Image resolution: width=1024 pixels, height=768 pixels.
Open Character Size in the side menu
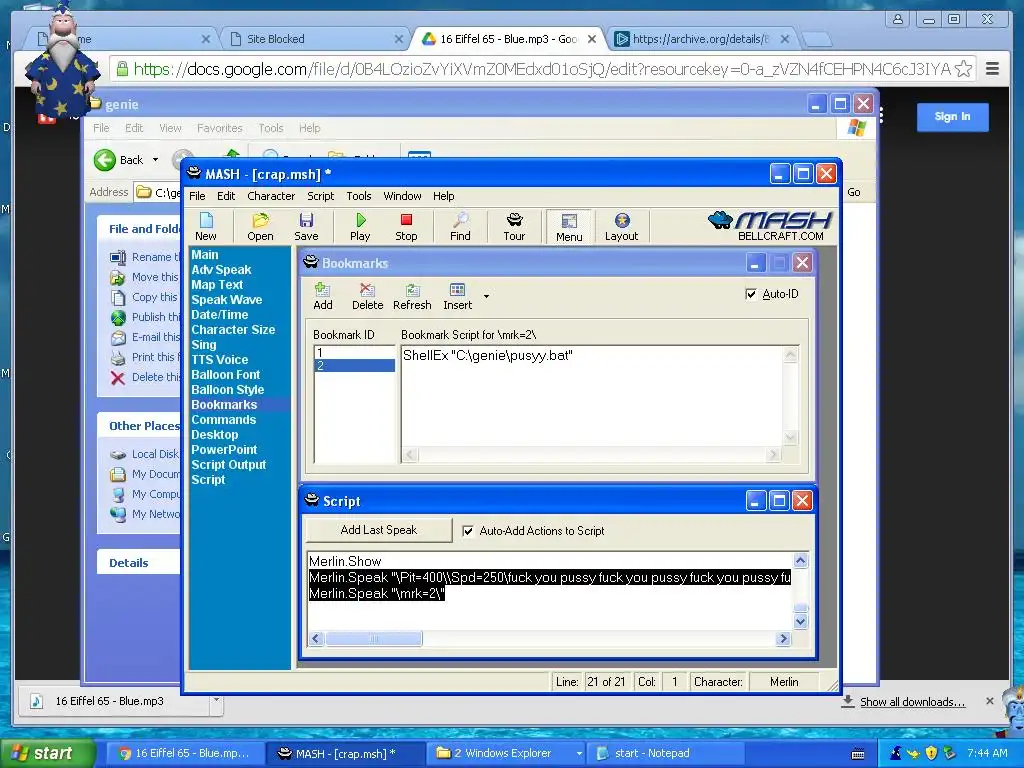click(232, 330)
